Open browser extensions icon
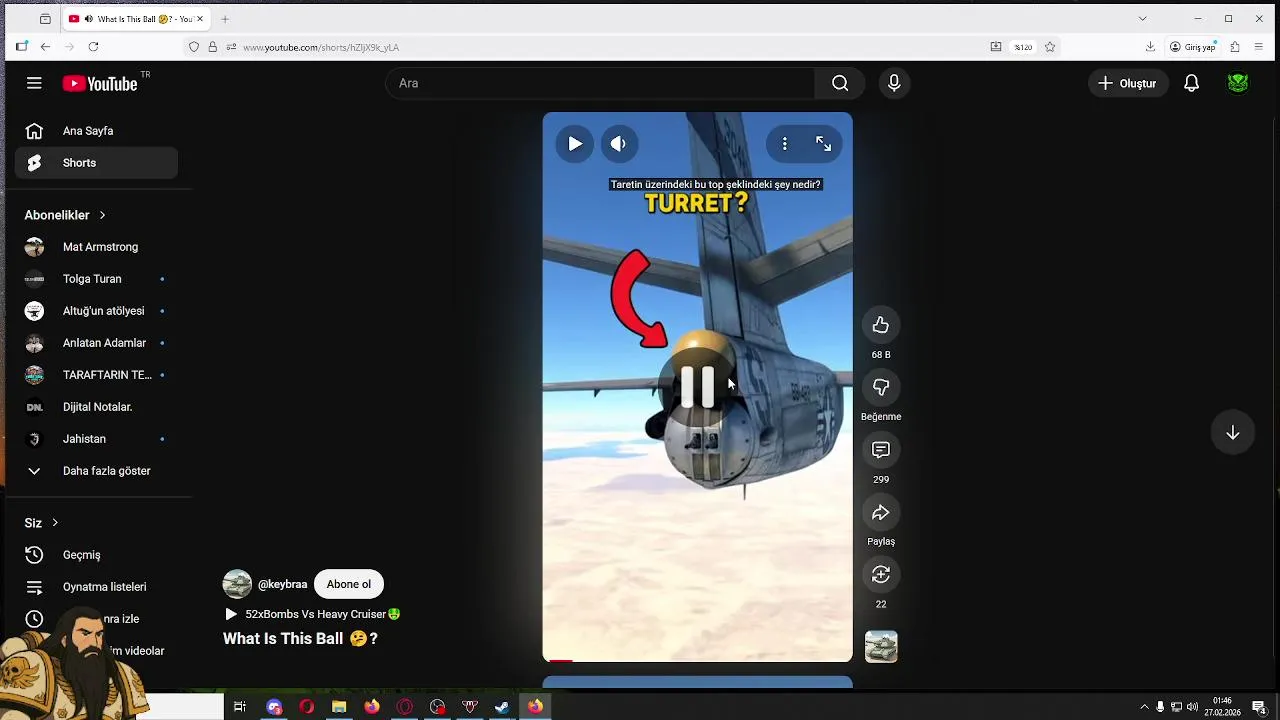The height and width of the screenshot is (720, 1280). [1235, 47]
